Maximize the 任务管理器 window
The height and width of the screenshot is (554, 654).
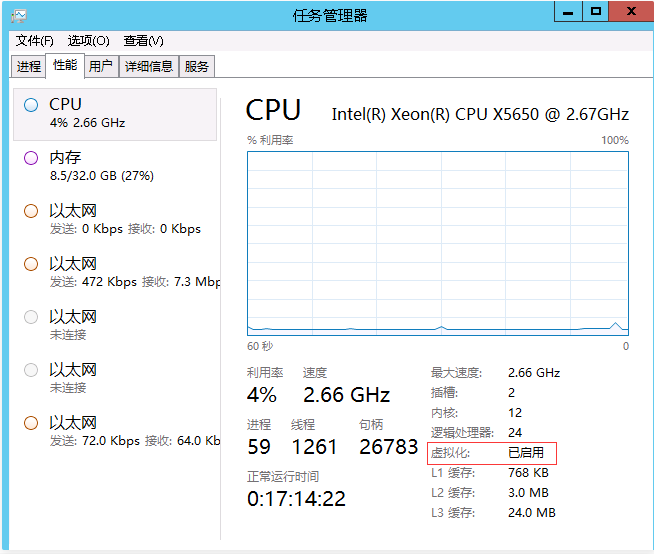point(596,11)
